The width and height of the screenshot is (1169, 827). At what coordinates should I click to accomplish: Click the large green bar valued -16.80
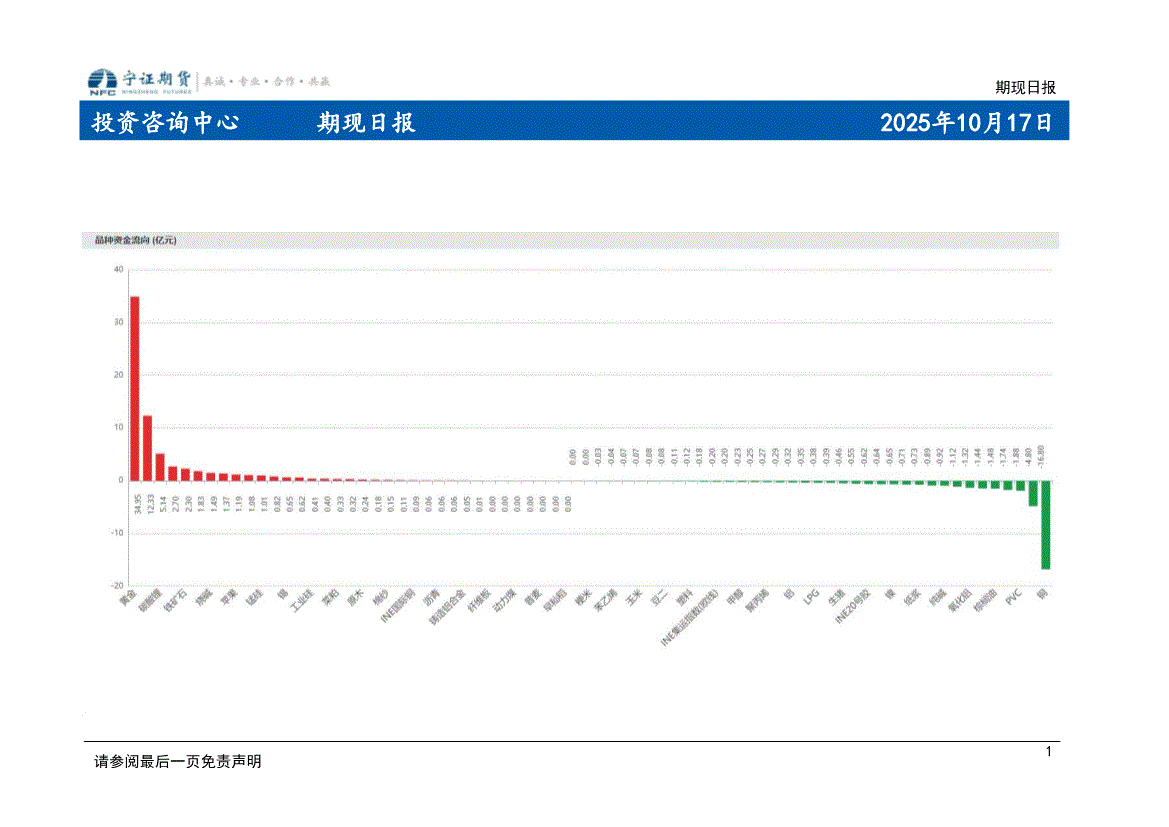pos(1046,524)
